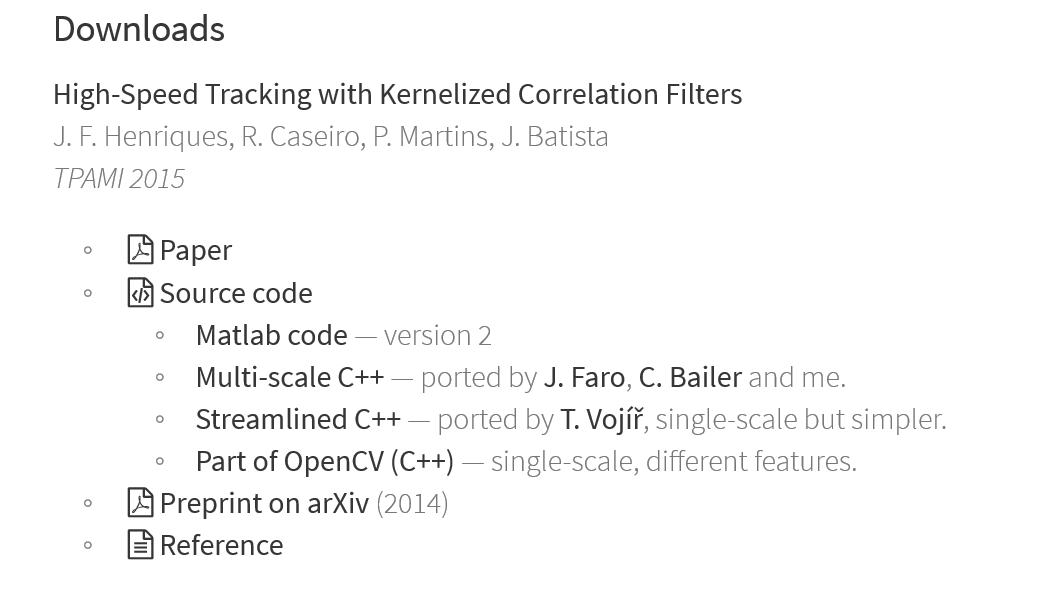Viewport: 1045px width, 589px height.
Task: Click the Downloads section heading
Action: tap(139, 29)
